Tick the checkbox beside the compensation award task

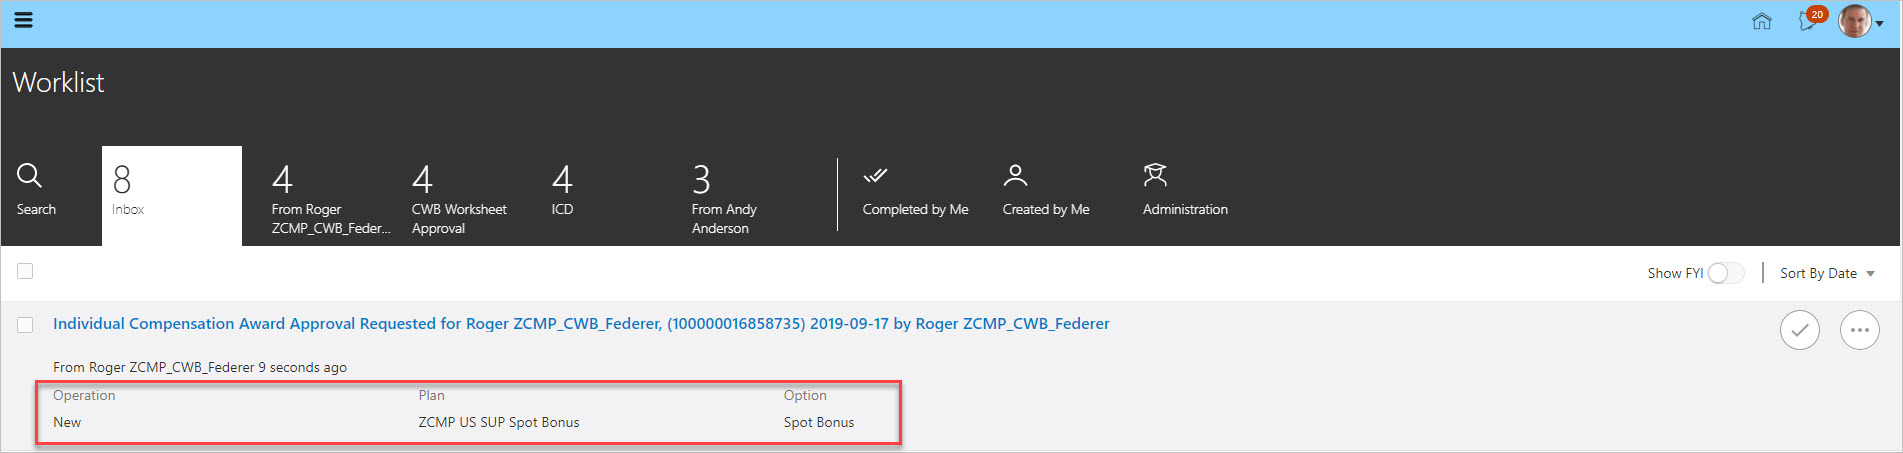[x=25, y=325]
